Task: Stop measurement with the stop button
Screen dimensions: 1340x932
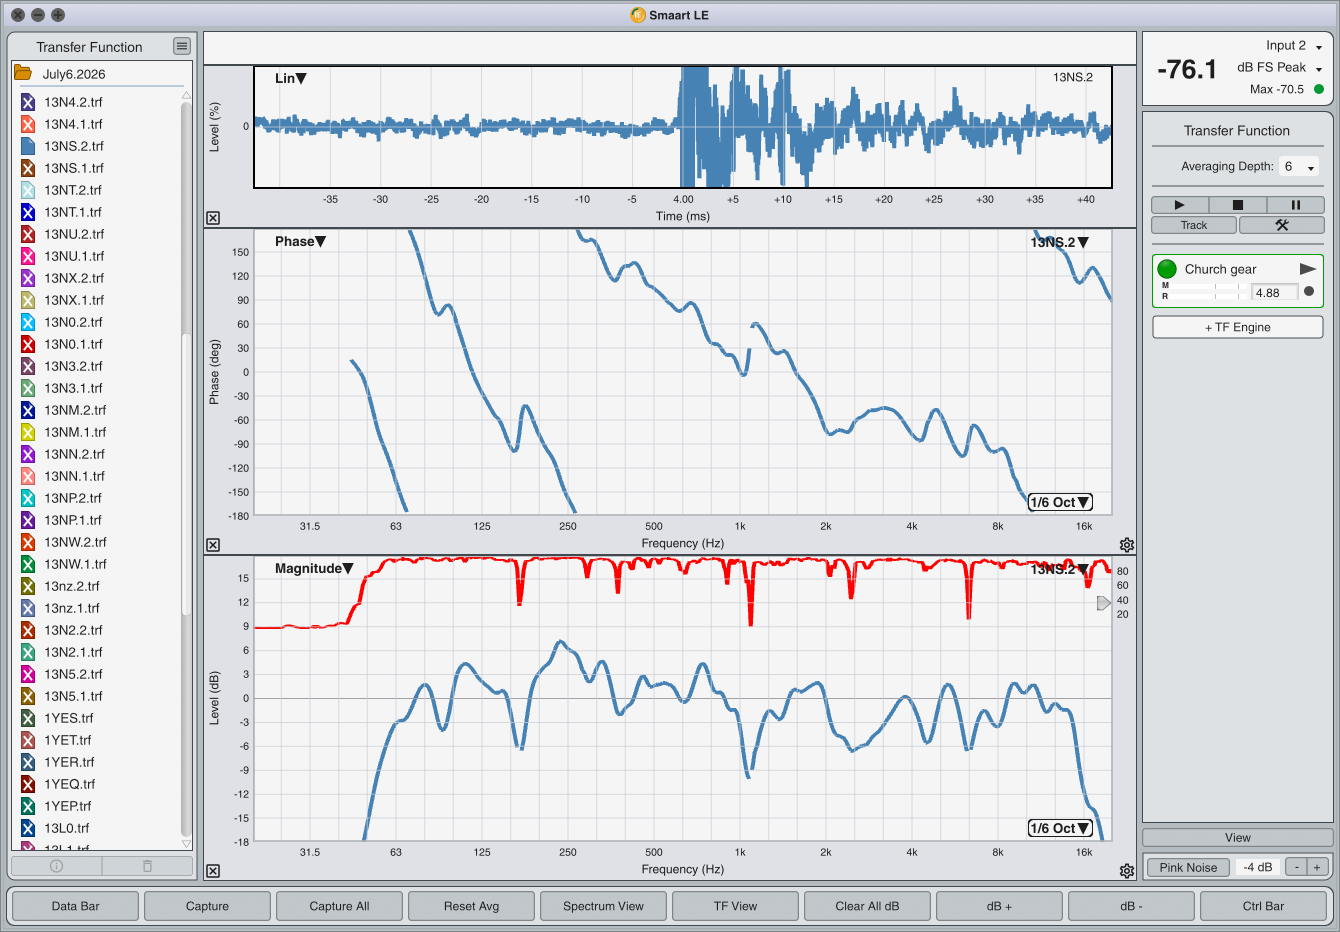Action: point(1237,205)
